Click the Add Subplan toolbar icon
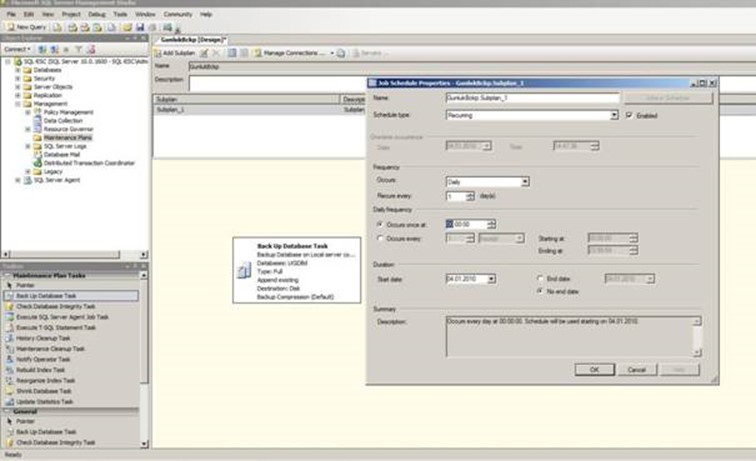This screenshot has height=461, width=756. (176, 51)
